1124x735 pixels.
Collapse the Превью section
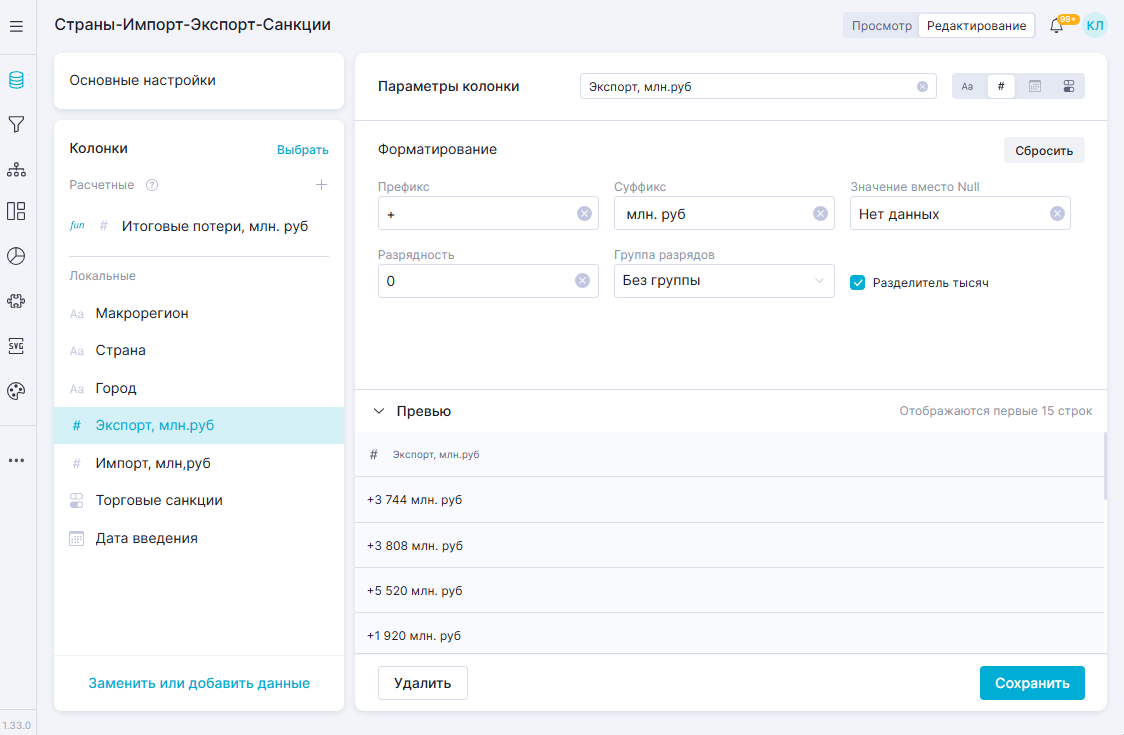[379, 411]
